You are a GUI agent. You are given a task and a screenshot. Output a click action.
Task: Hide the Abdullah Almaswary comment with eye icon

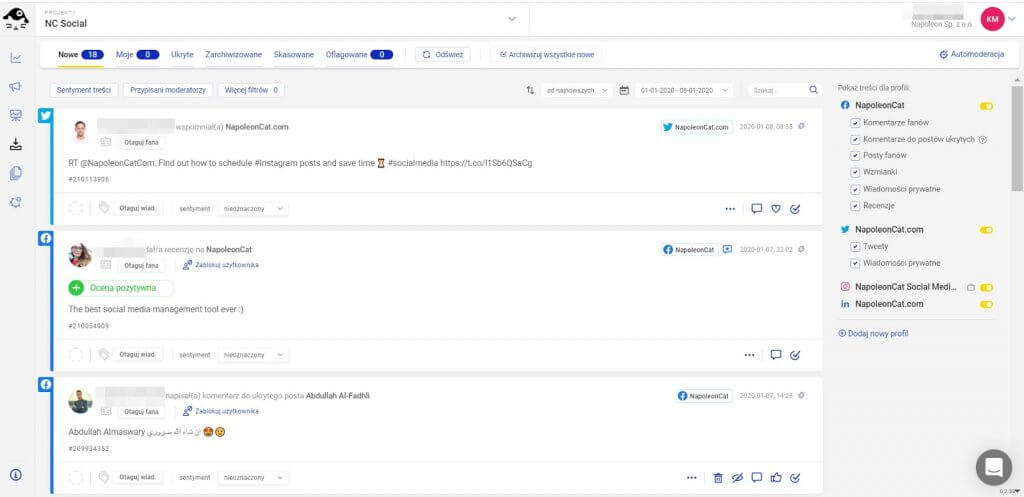coord(738,478)
